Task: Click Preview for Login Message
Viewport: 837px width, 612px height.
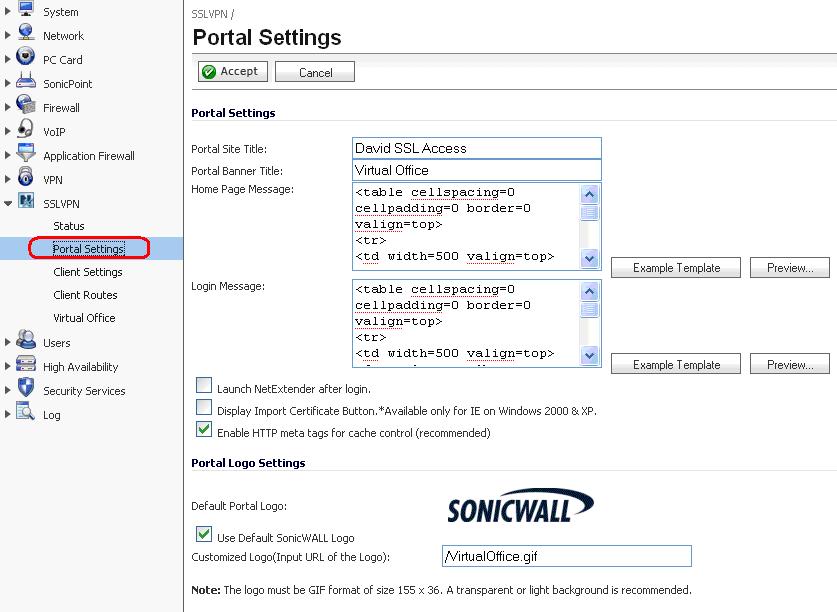Action: 790,364
